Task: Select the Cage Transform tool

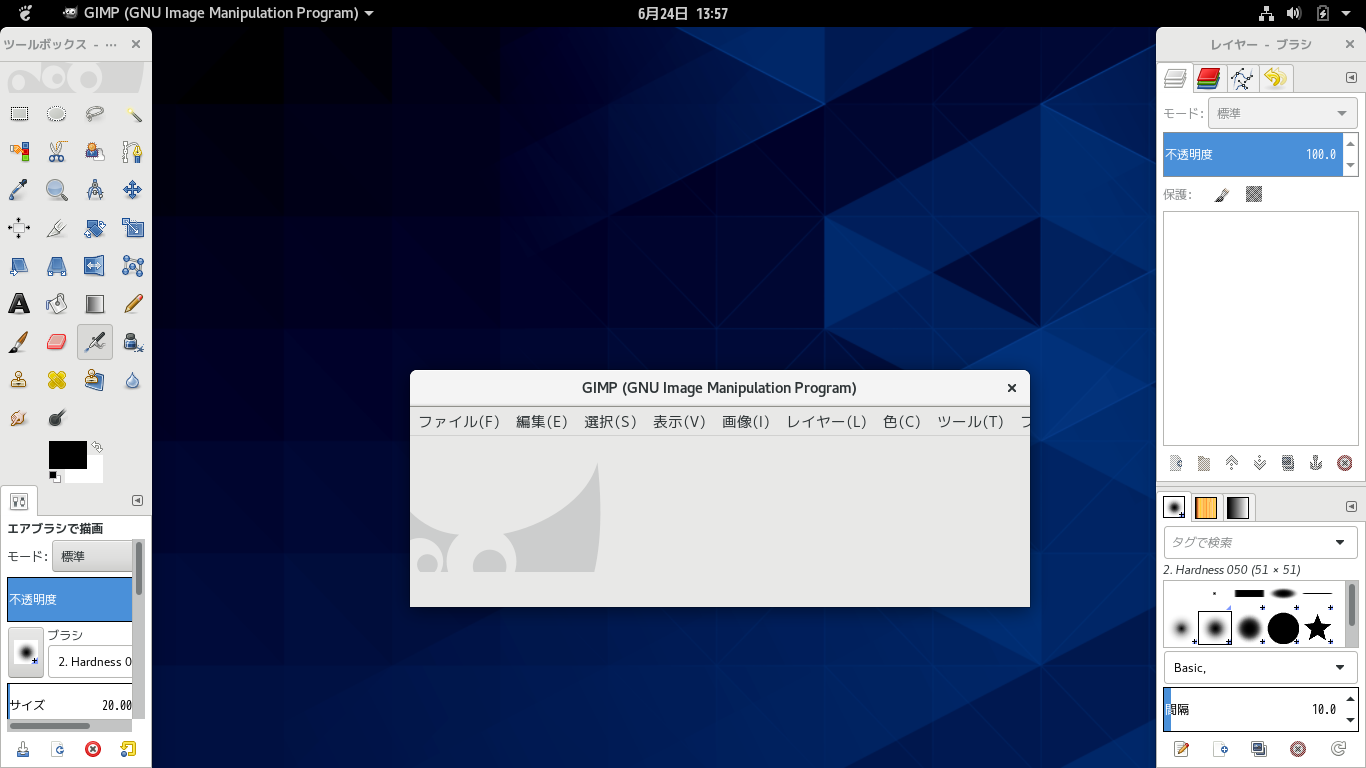Action: click(x=133, y=266)
